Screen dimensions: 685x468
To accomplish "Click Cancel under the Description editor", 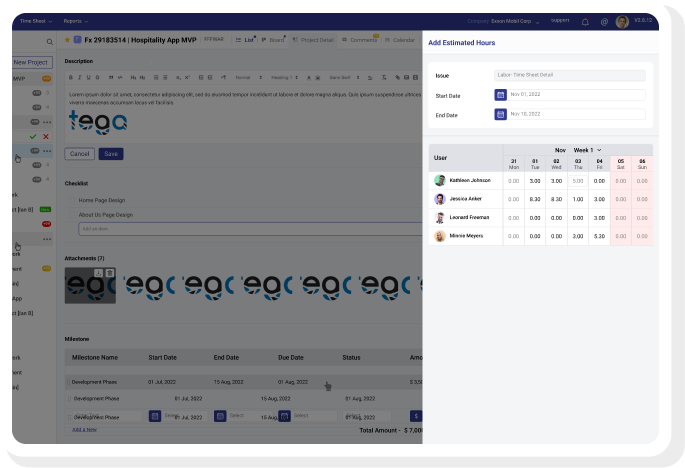I will pos(80,154).
